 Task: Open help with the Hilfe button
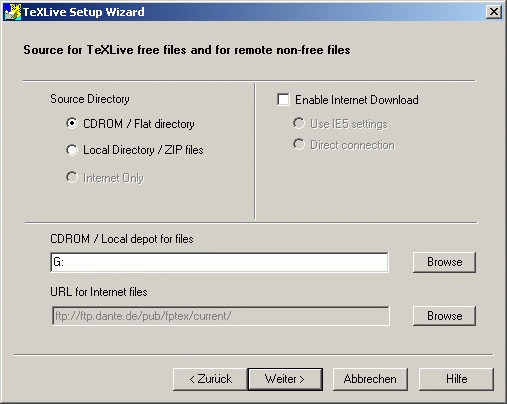coord(456,379)
